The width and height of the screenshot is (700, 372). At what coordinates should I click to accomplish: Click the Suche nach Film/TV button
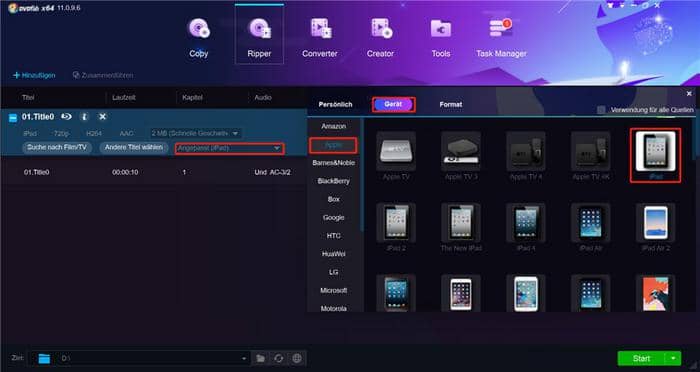pyautogui.click(x=57, y=147)
